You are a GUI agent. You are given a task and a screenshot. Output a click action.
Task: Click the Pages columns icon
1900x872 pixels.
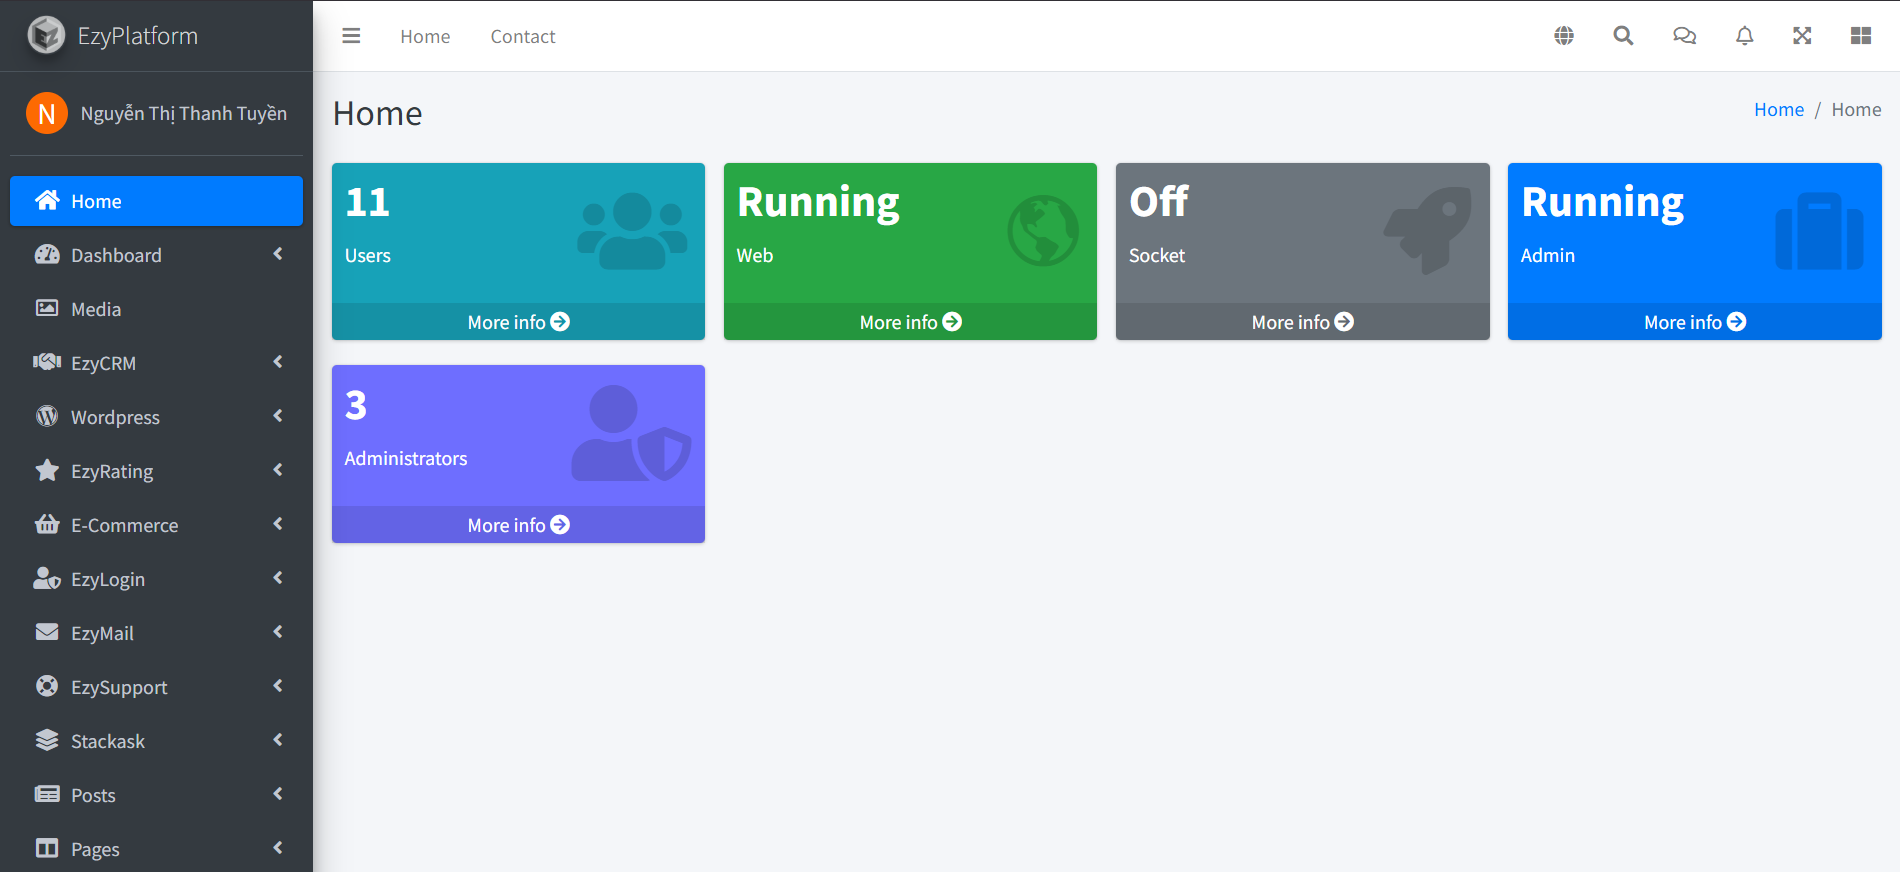pos(47,848)
